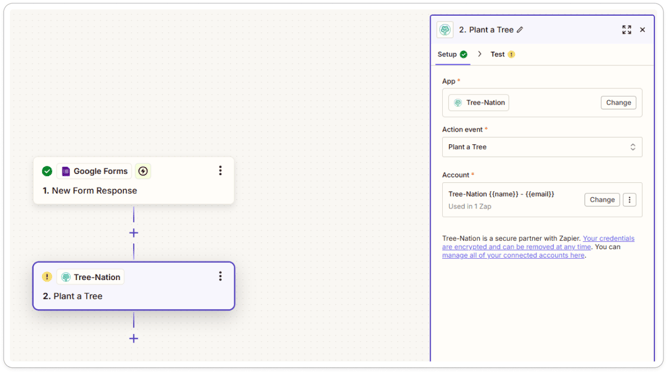Open the three-dot menu on Plant a Tree step
The width and height of the screenshot is (670, 372).
click(220, 276)
